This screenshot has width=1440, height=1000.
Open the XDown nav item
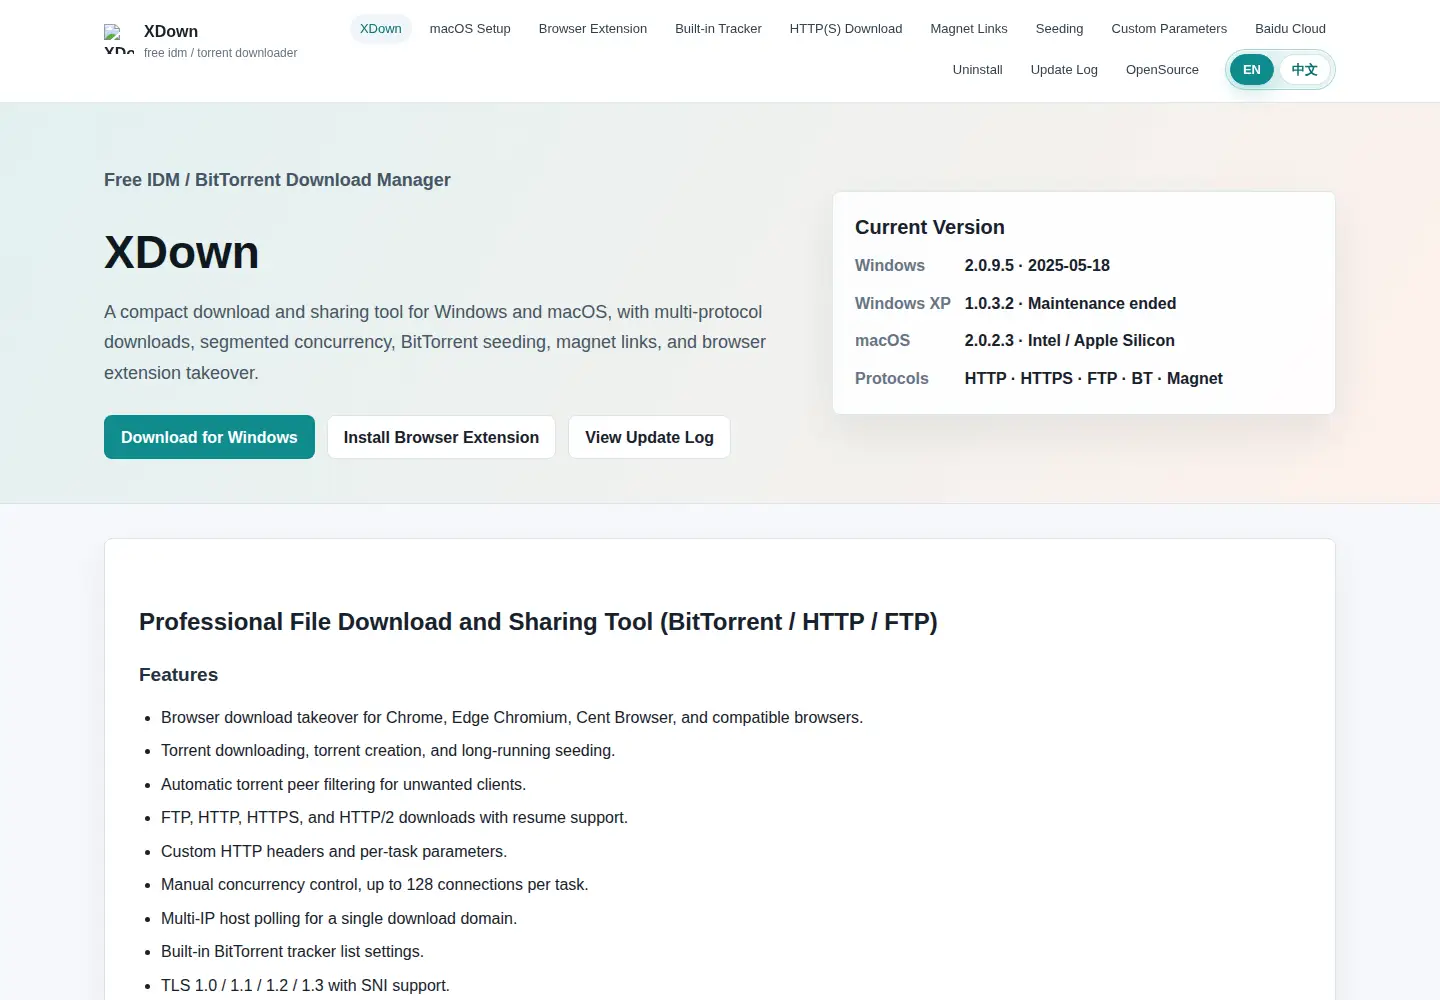[x=381, y=29]
